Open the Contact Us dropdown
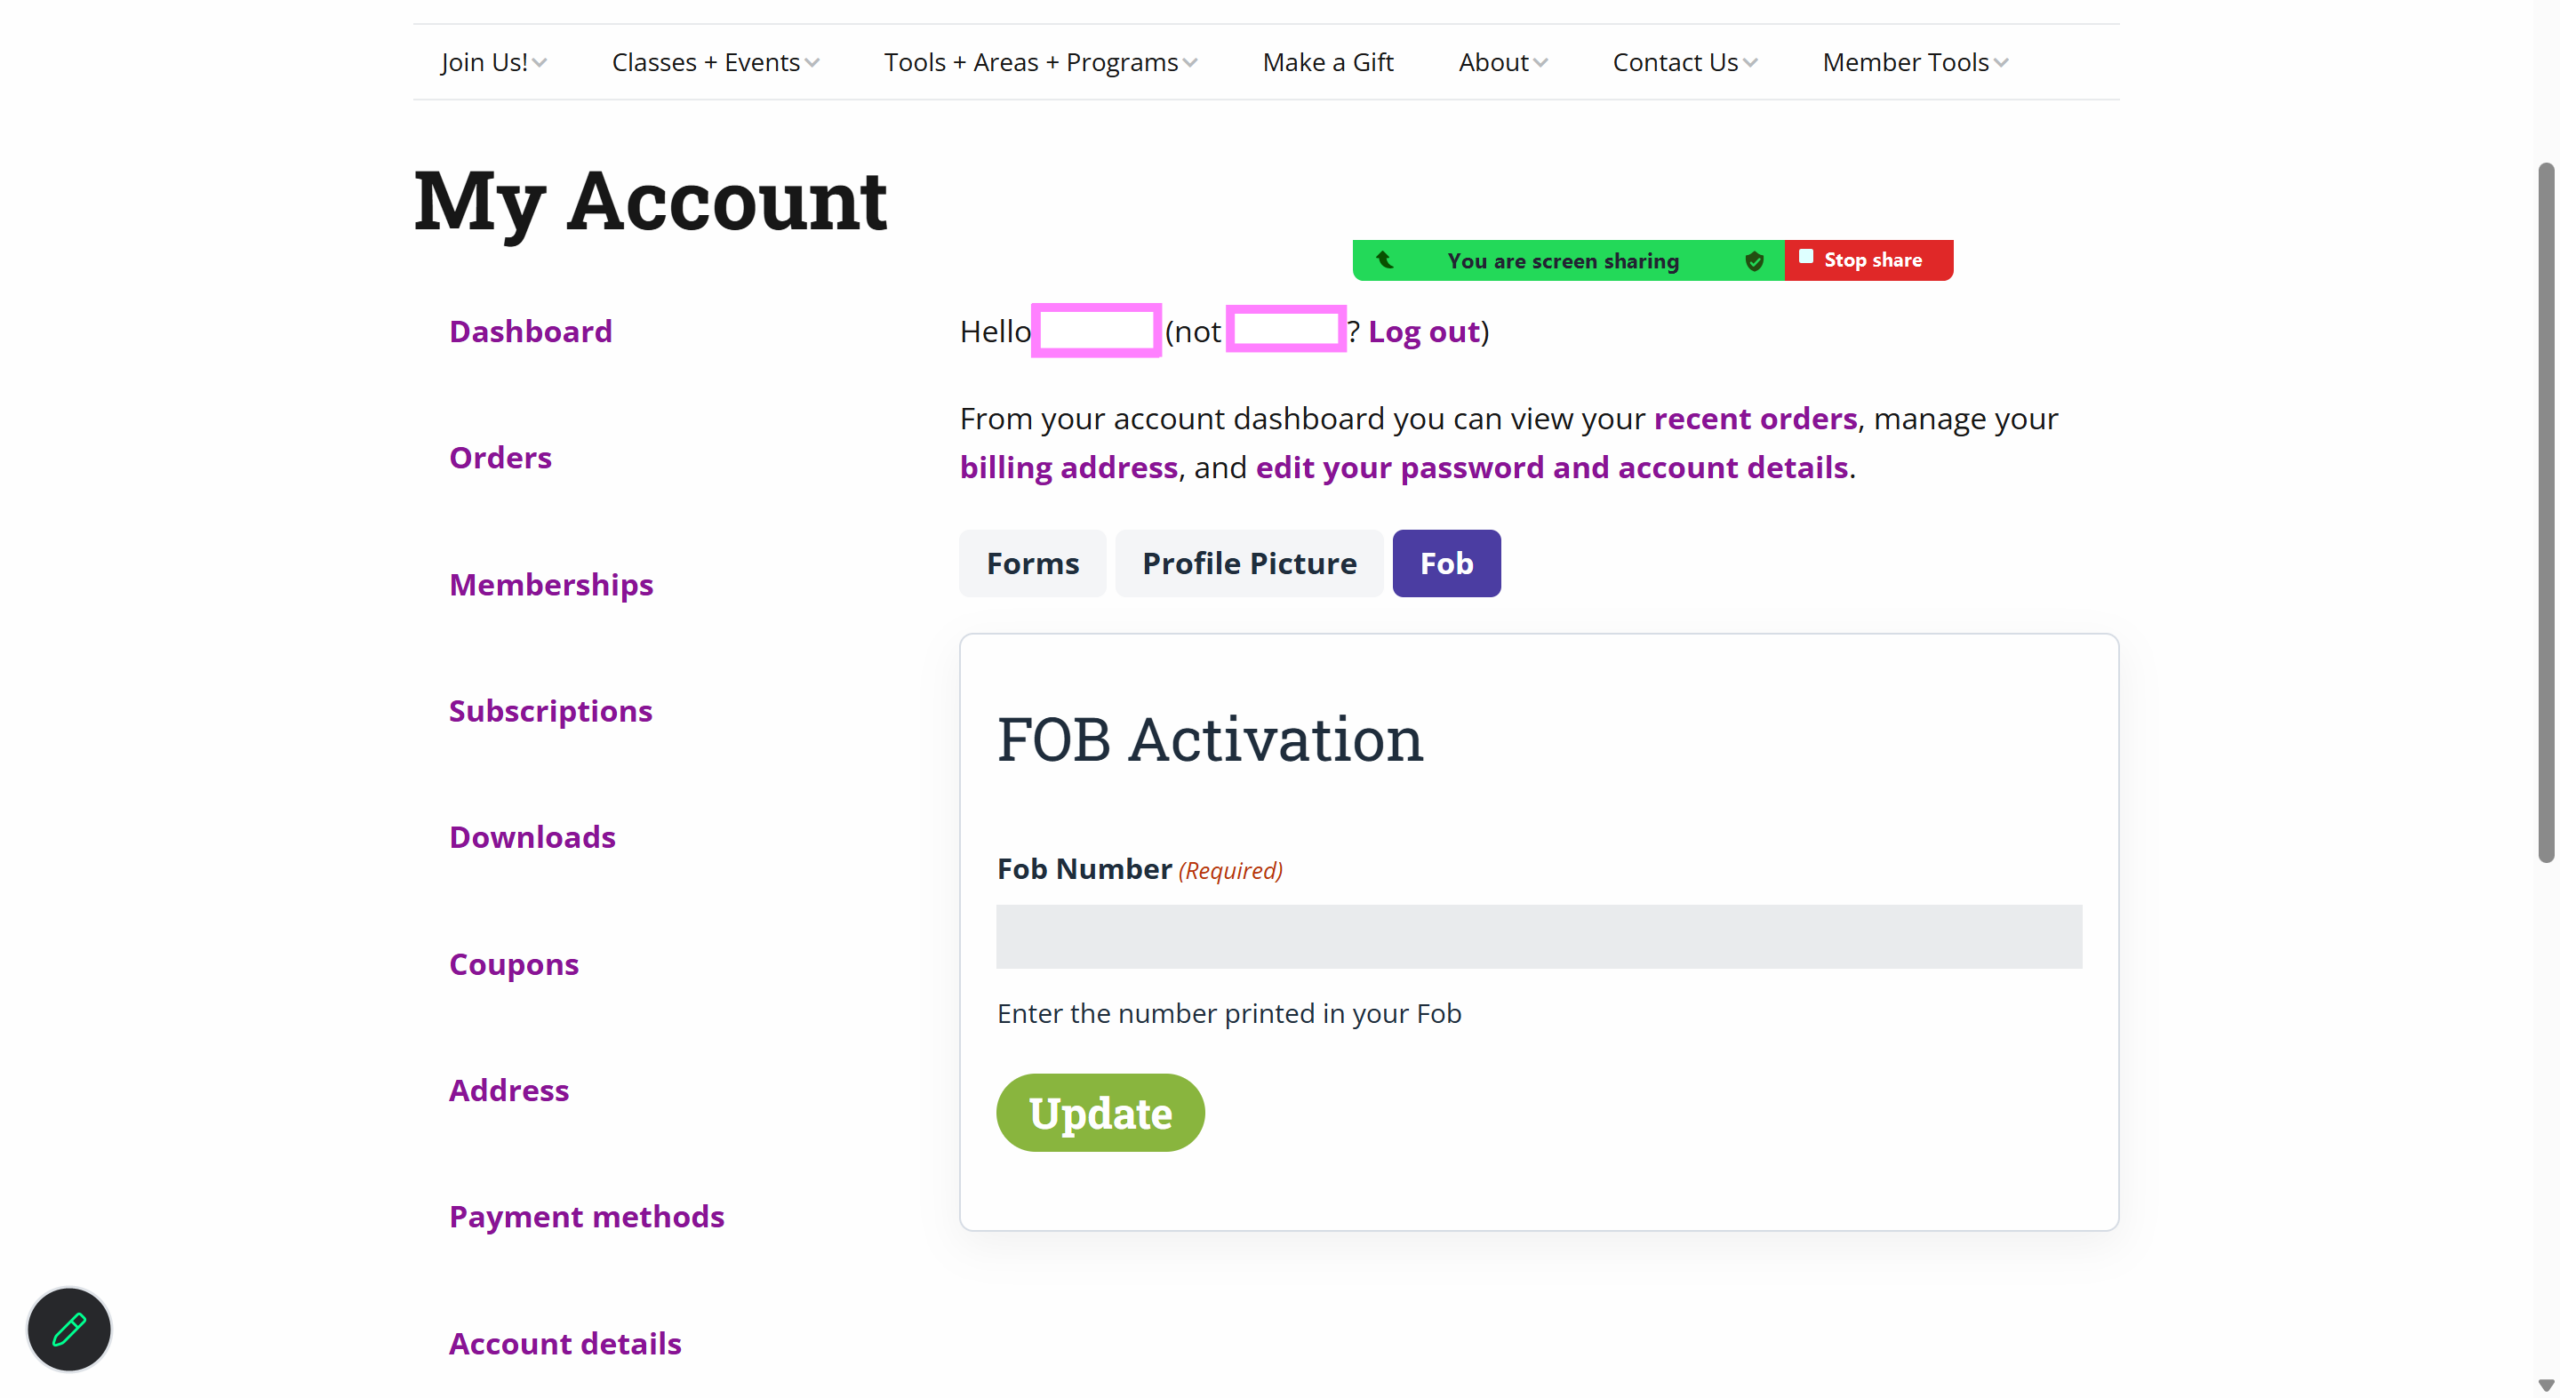Viewport: 2560px width, 1398px height. point(1684,62)
